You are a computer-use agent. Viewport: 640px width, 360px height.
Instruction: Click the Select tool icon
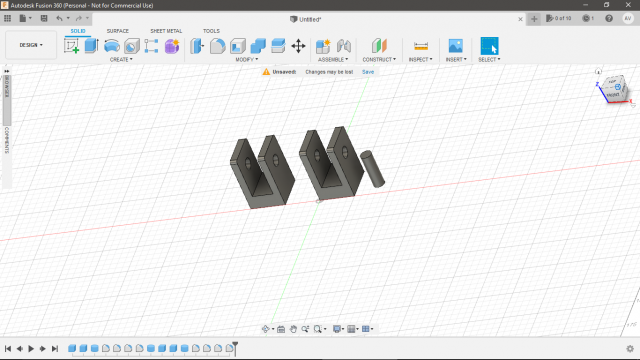(489, 46)
